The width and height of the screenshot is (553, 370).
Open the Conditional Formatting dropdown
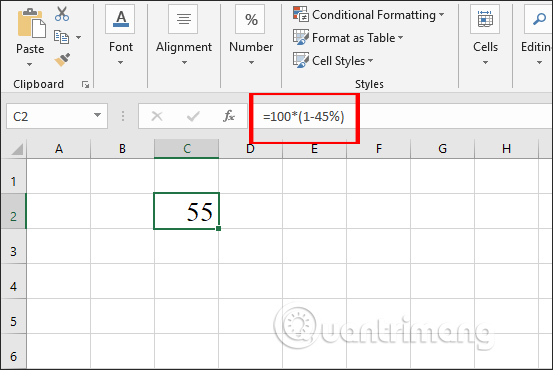369,15
